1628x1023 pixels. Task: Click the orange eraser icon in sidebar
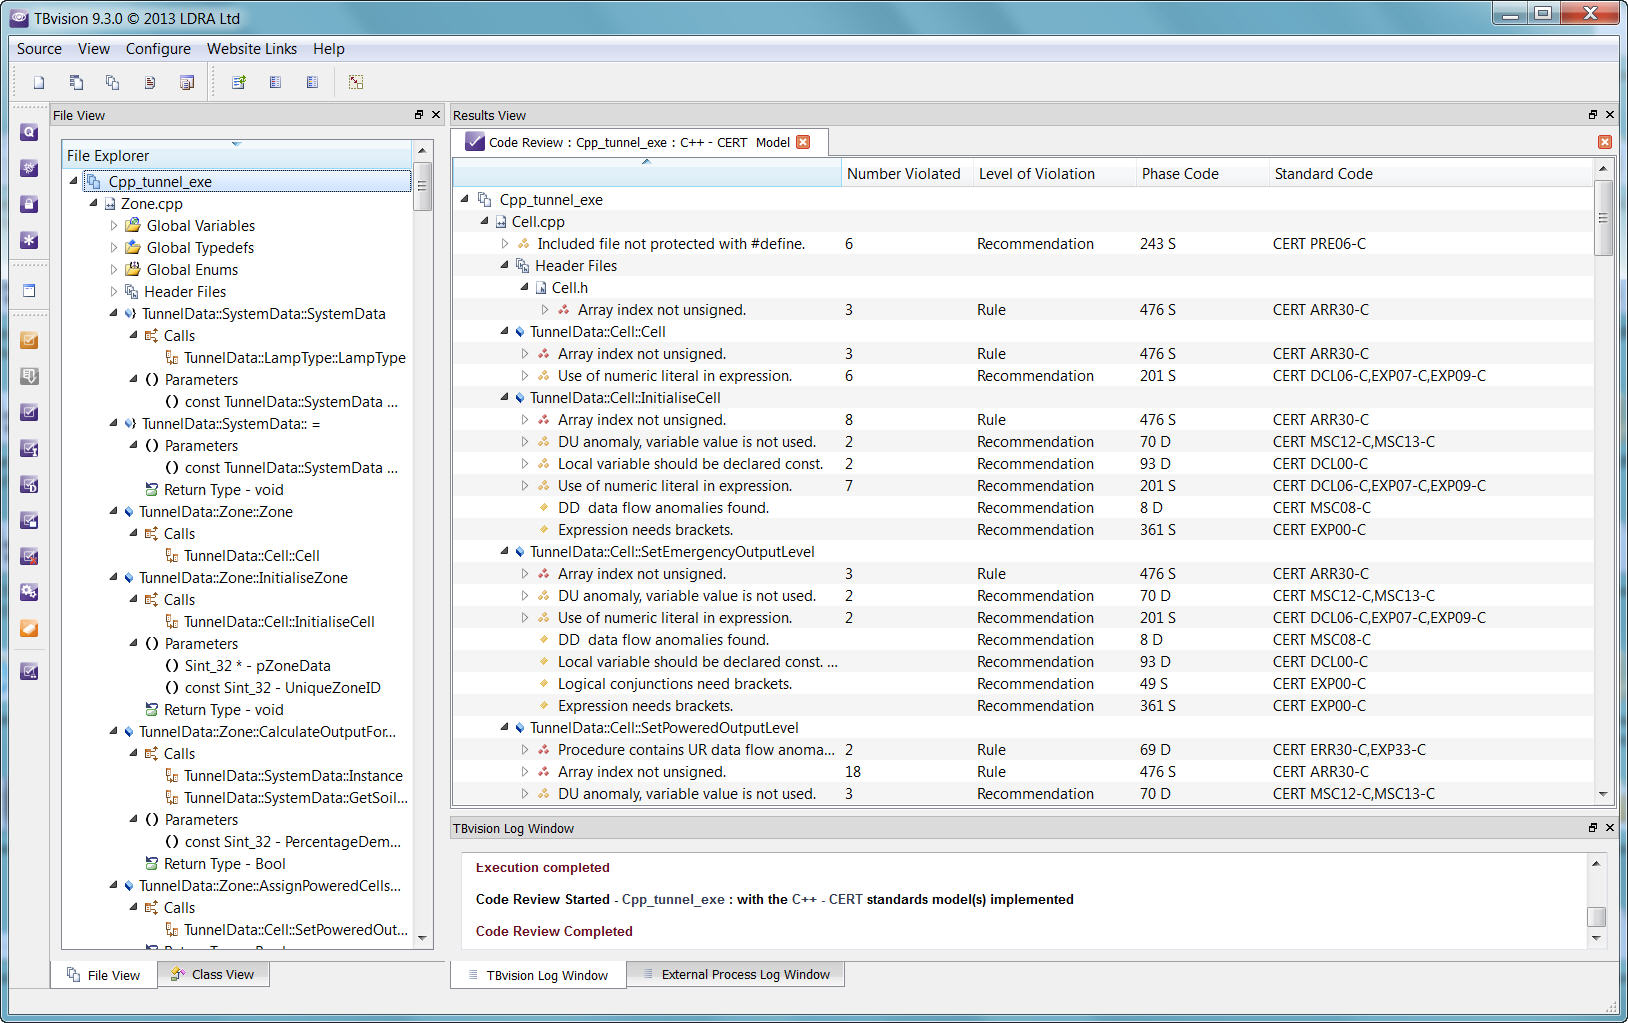[29, 628]
